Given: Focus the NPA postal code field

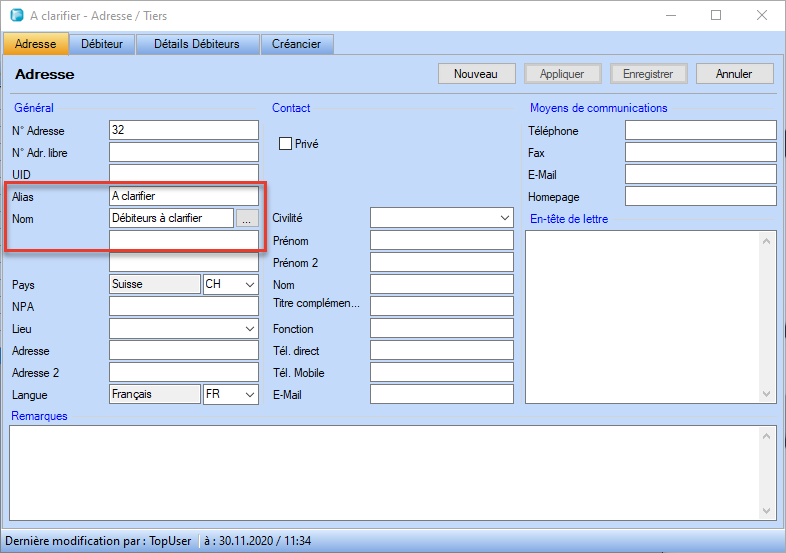Looking at the screenshot, I should pos(183,307).
